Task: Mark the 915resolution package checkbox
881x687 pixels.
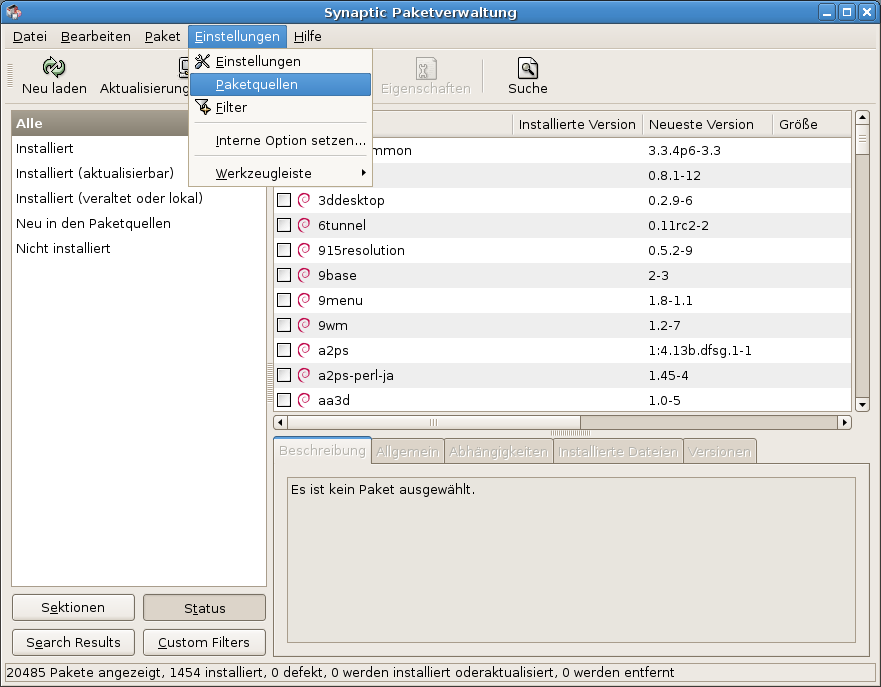Action: 284,250
